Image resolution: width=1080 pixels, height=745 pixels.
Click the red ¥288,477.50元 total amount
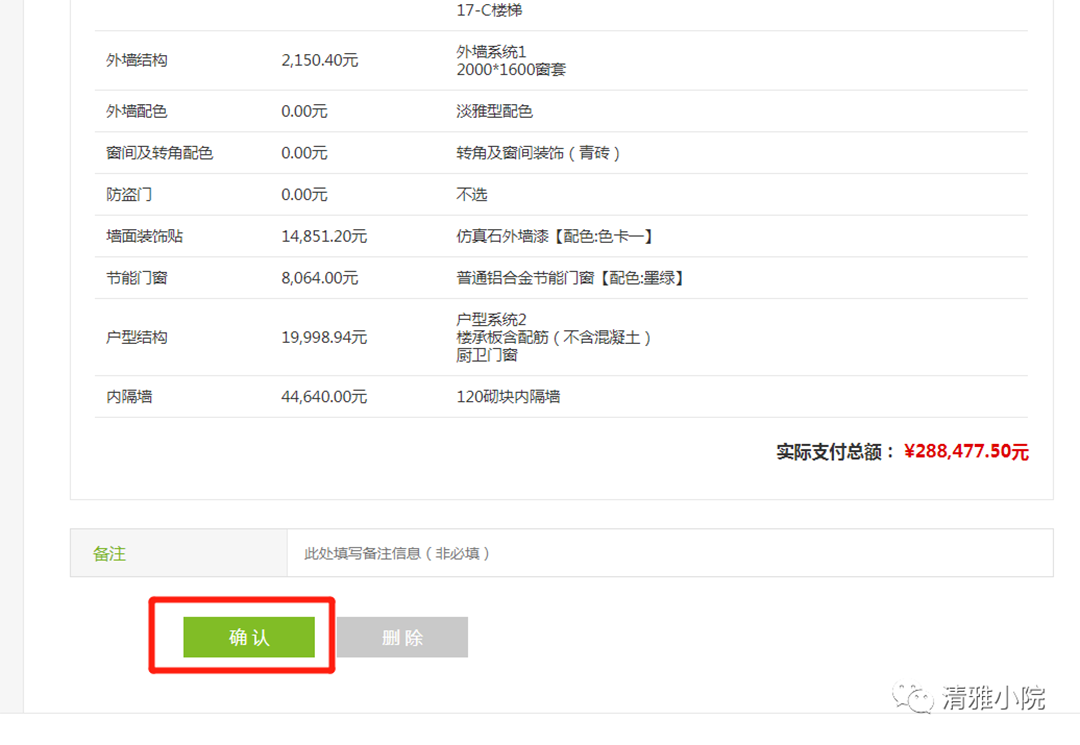coord(966,452)
